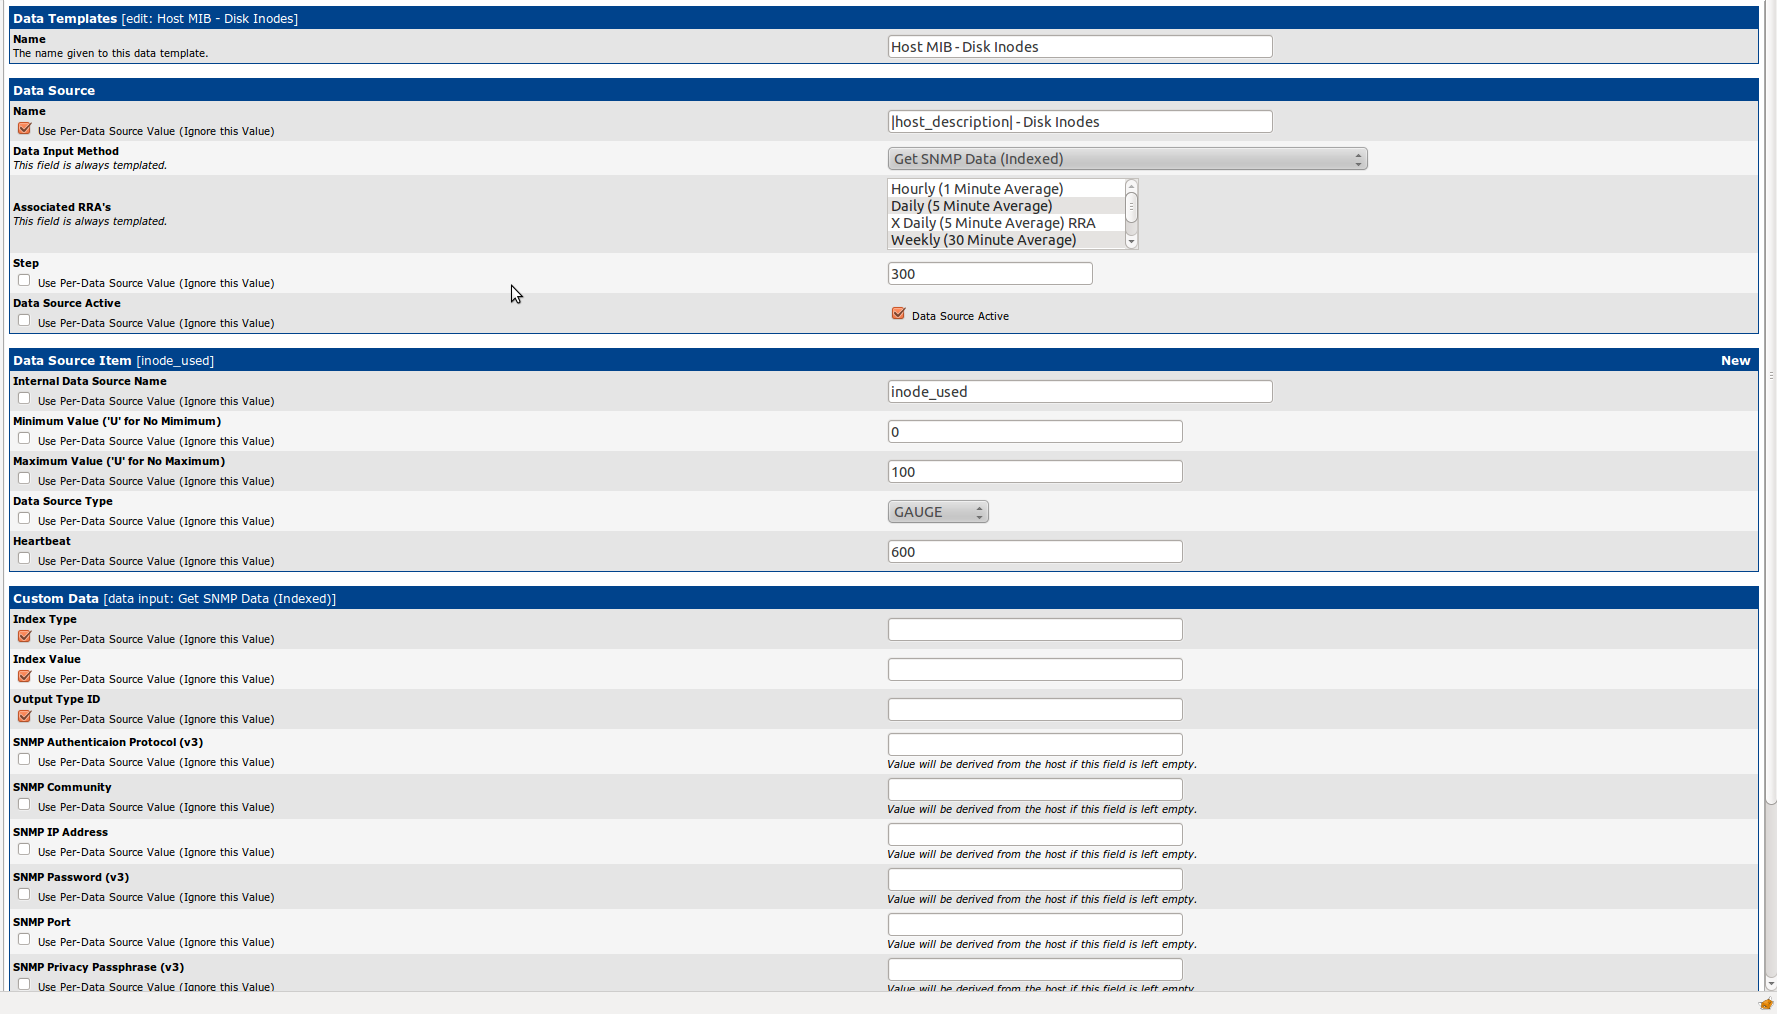The width and height of the screenshot is (1777, 1014).
Task: Tick per-data source box for Heartbeat
Action: coord(24,559)
